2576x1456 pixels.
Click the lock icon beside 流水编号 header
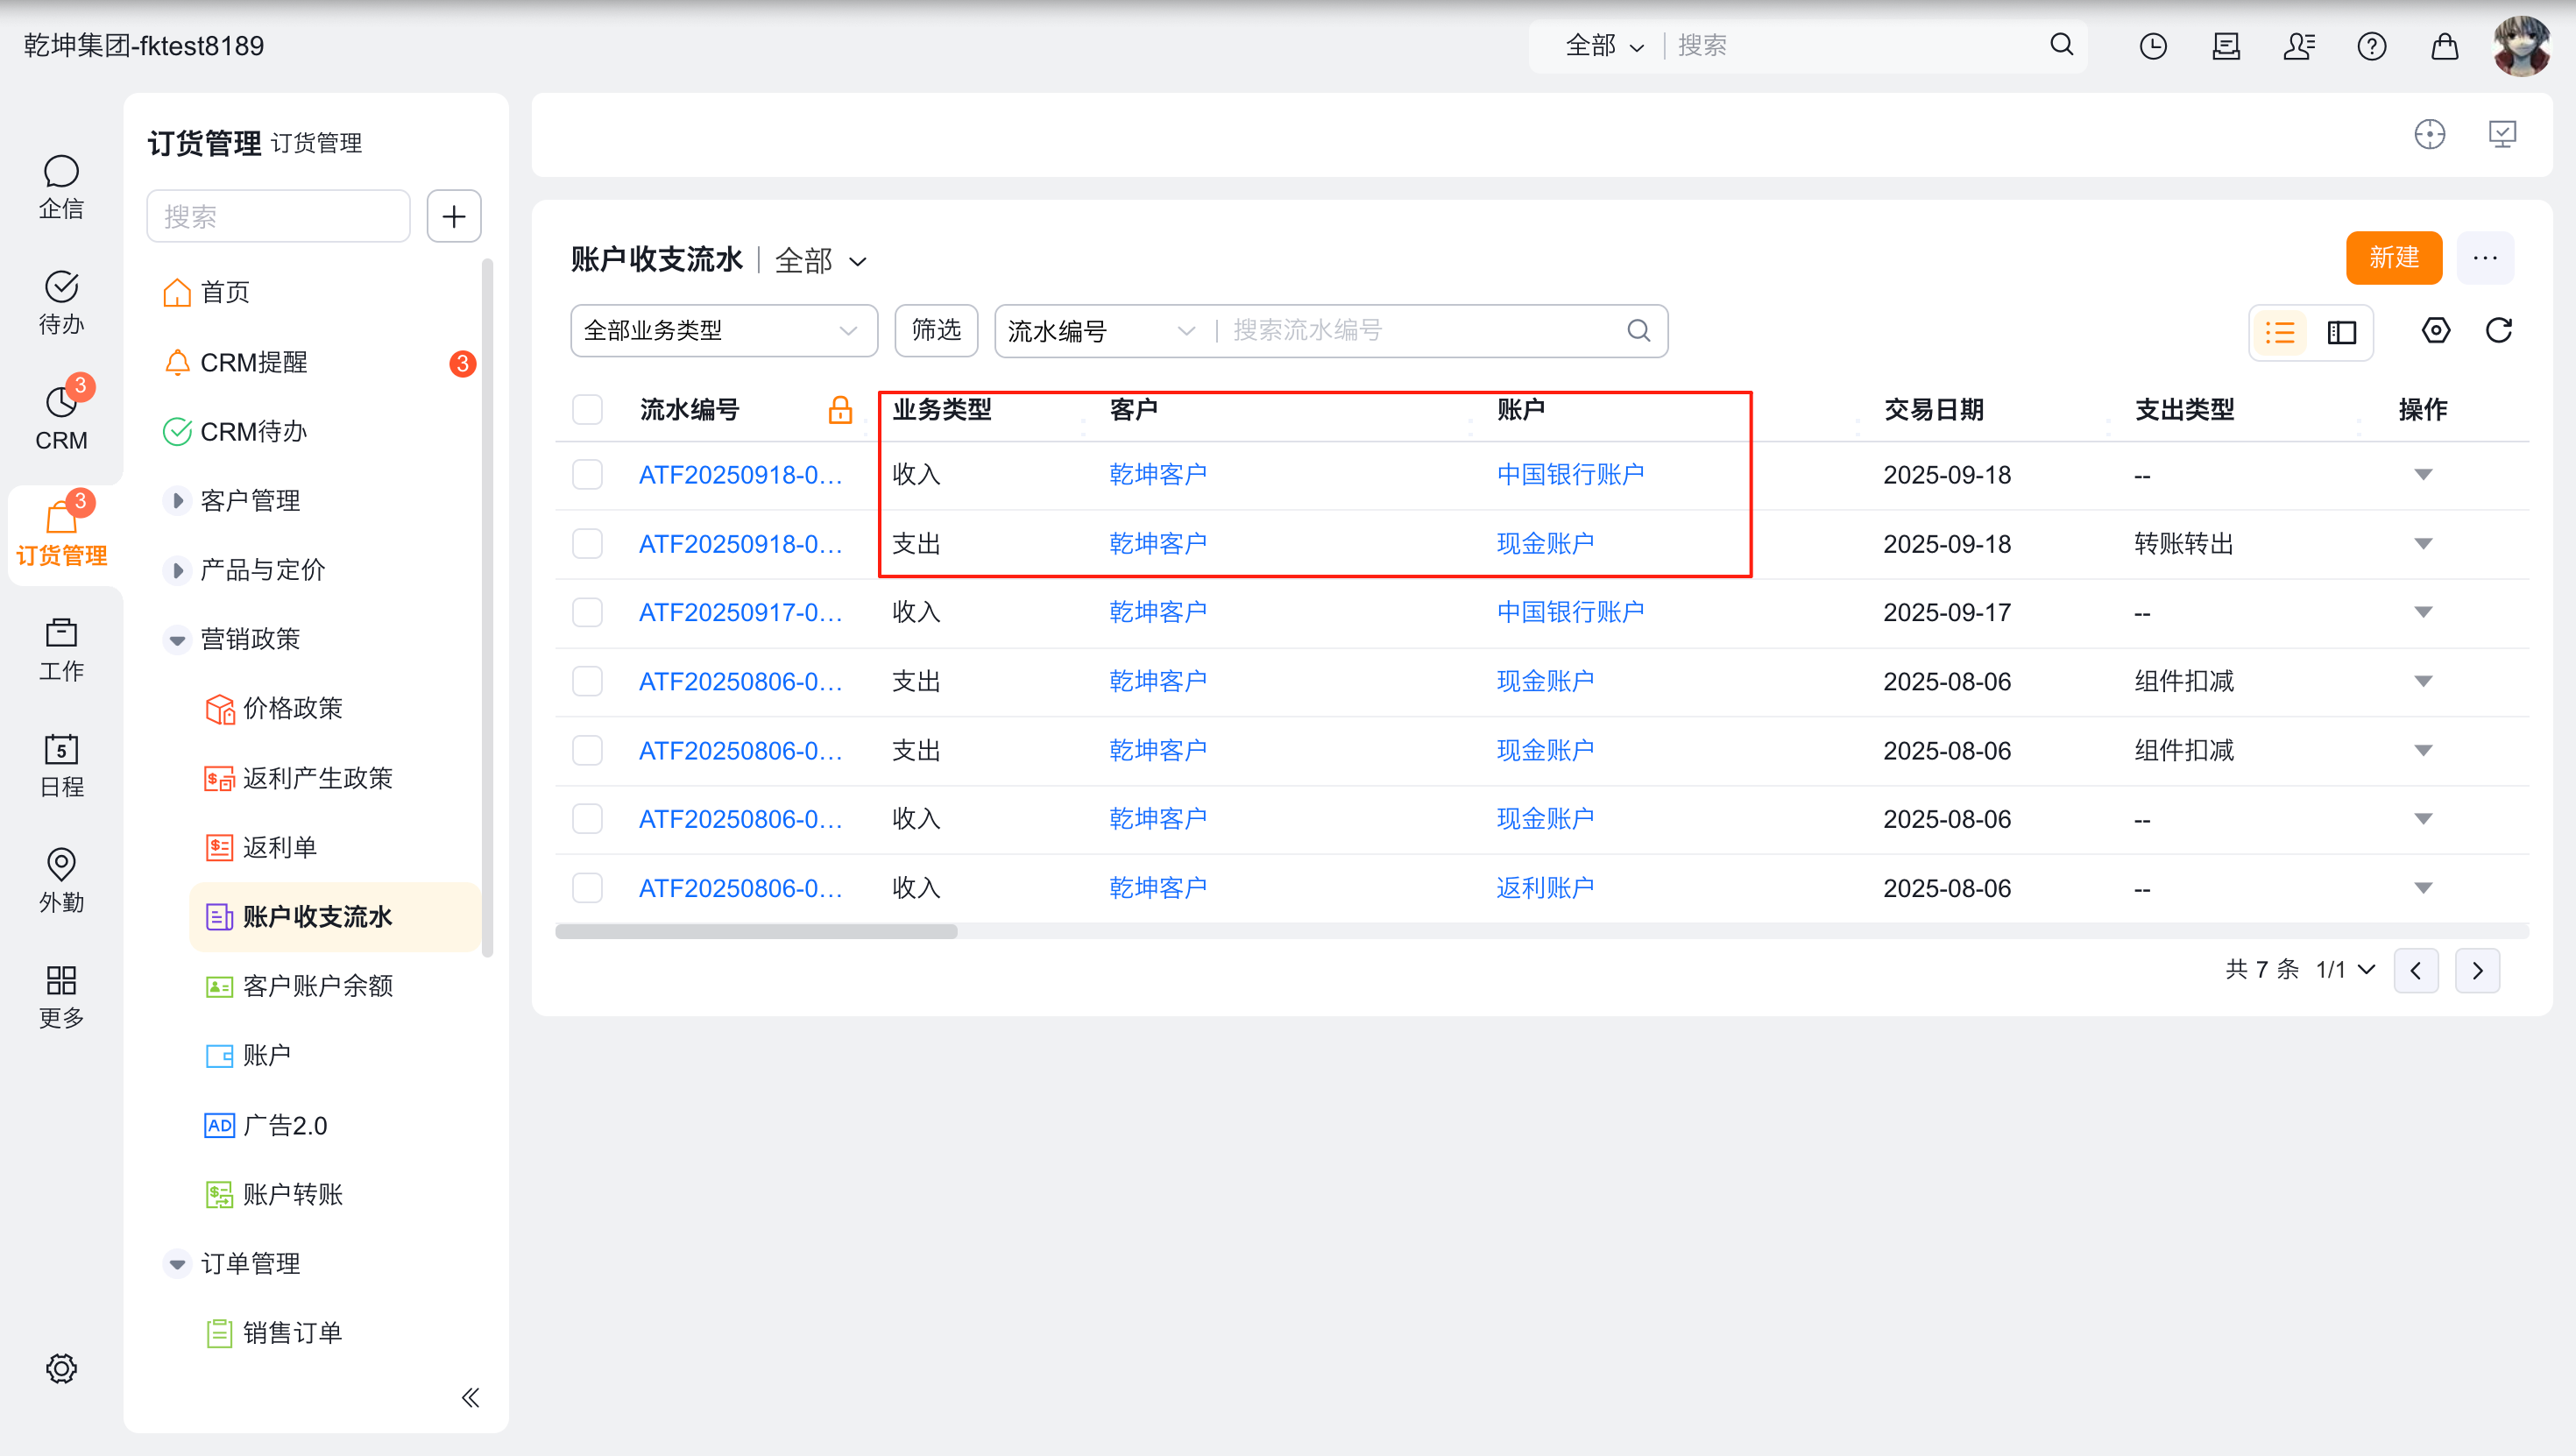point(839,410)
